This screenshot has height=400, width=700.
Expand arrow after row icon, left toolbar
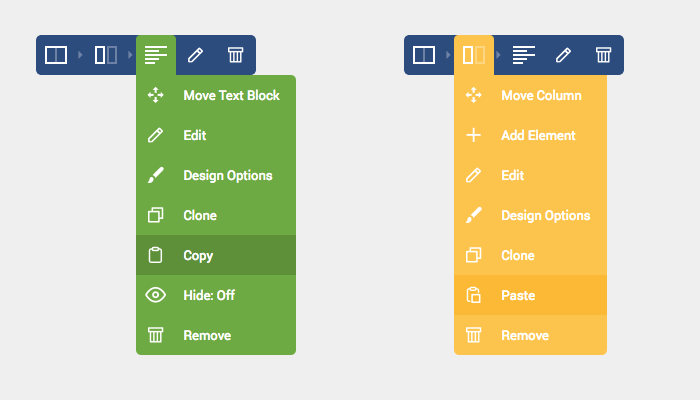coord(80,55)
